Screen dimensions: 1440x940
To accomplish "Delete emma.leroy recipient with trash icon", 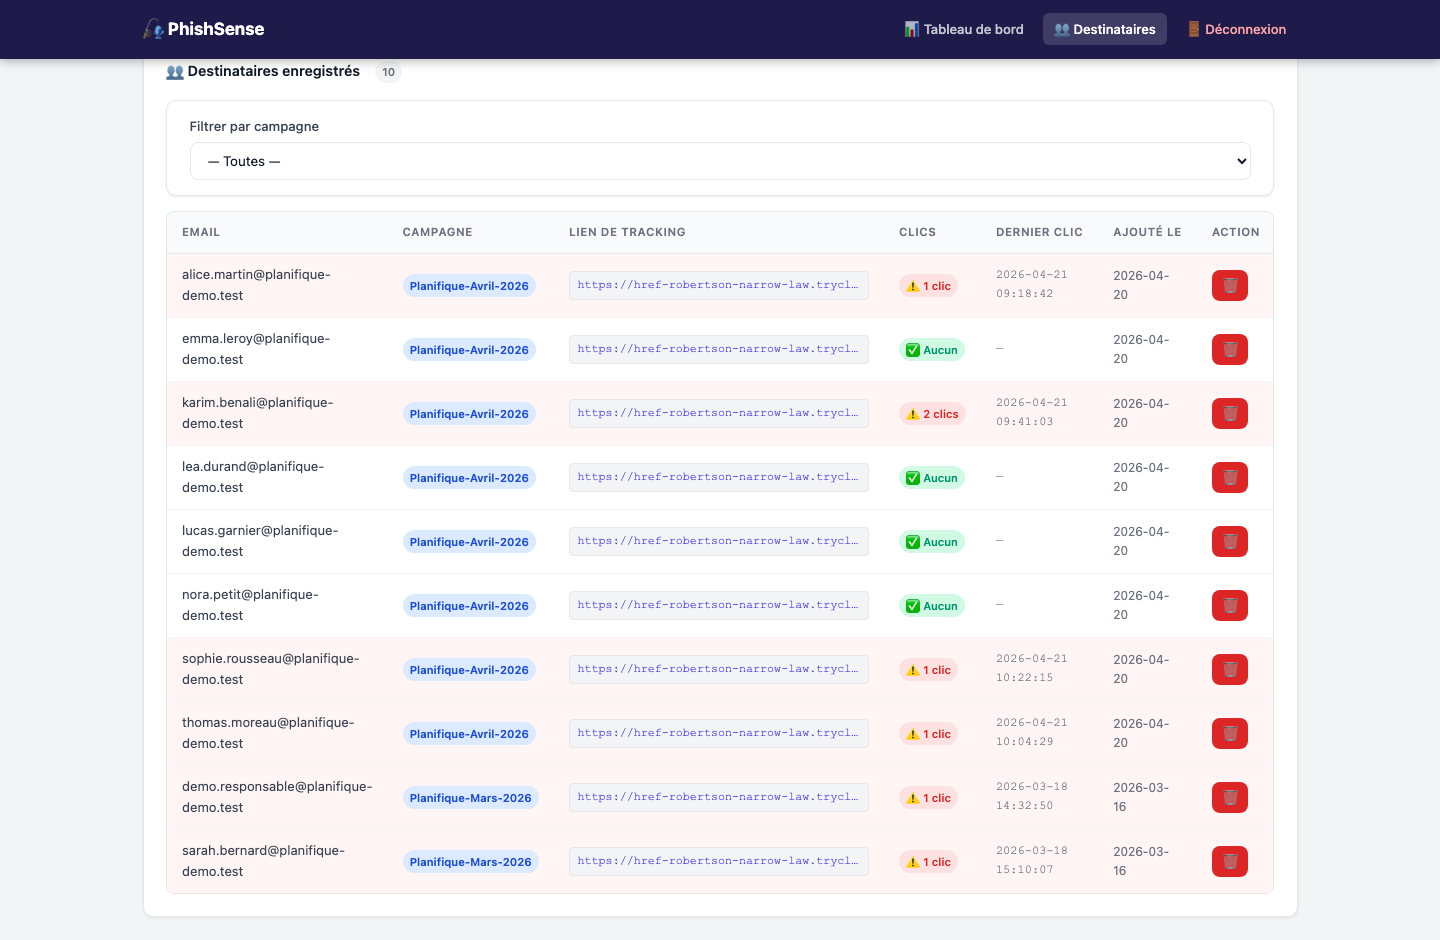I will 1229,350.
